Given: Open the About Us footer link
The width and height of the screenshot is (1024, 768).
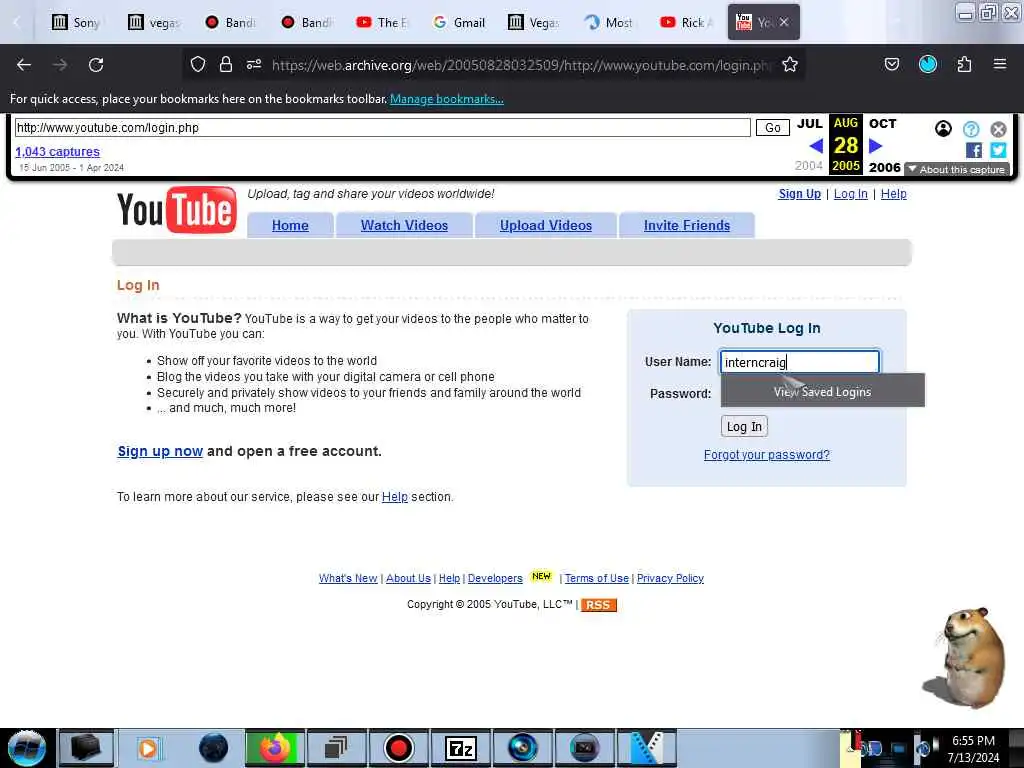Looking at the screenshot, I should tap(408, 579).
